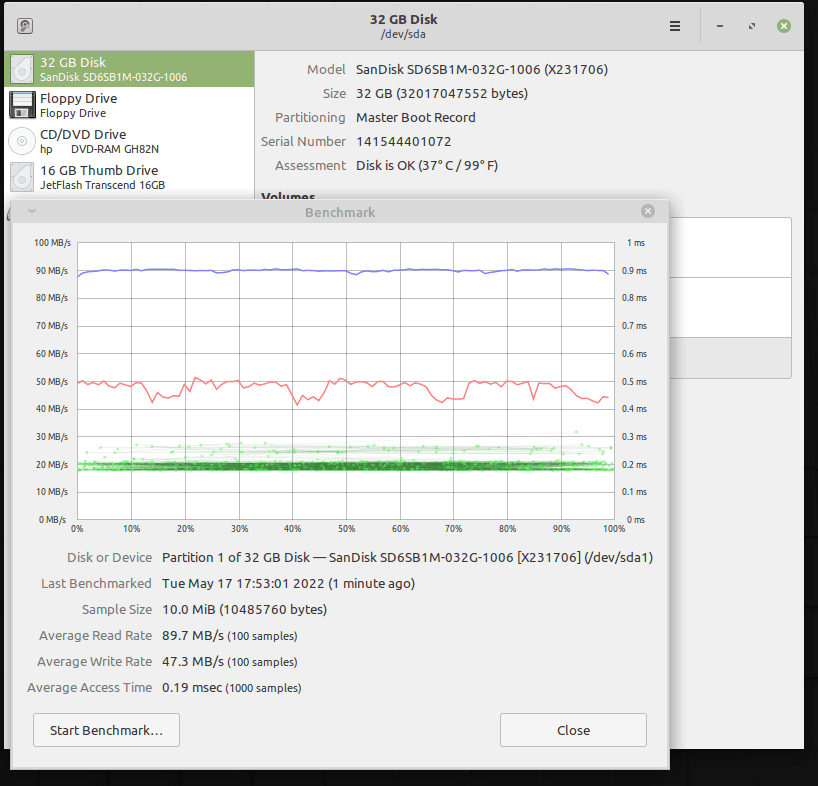The image size is (818, 786).
Task: Click the Average Write Rate value 47.3 MB/s
Action: (230, 662)
